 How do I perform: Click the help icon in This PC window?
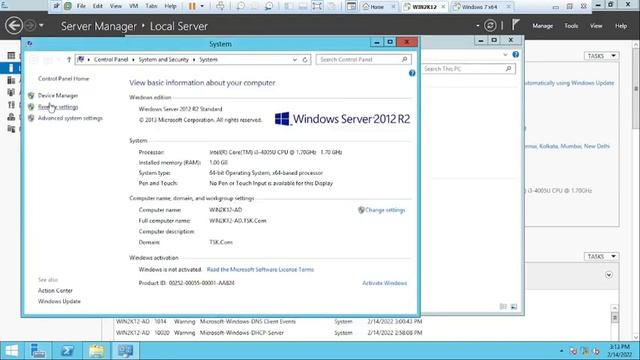click(x=516, y=54)
